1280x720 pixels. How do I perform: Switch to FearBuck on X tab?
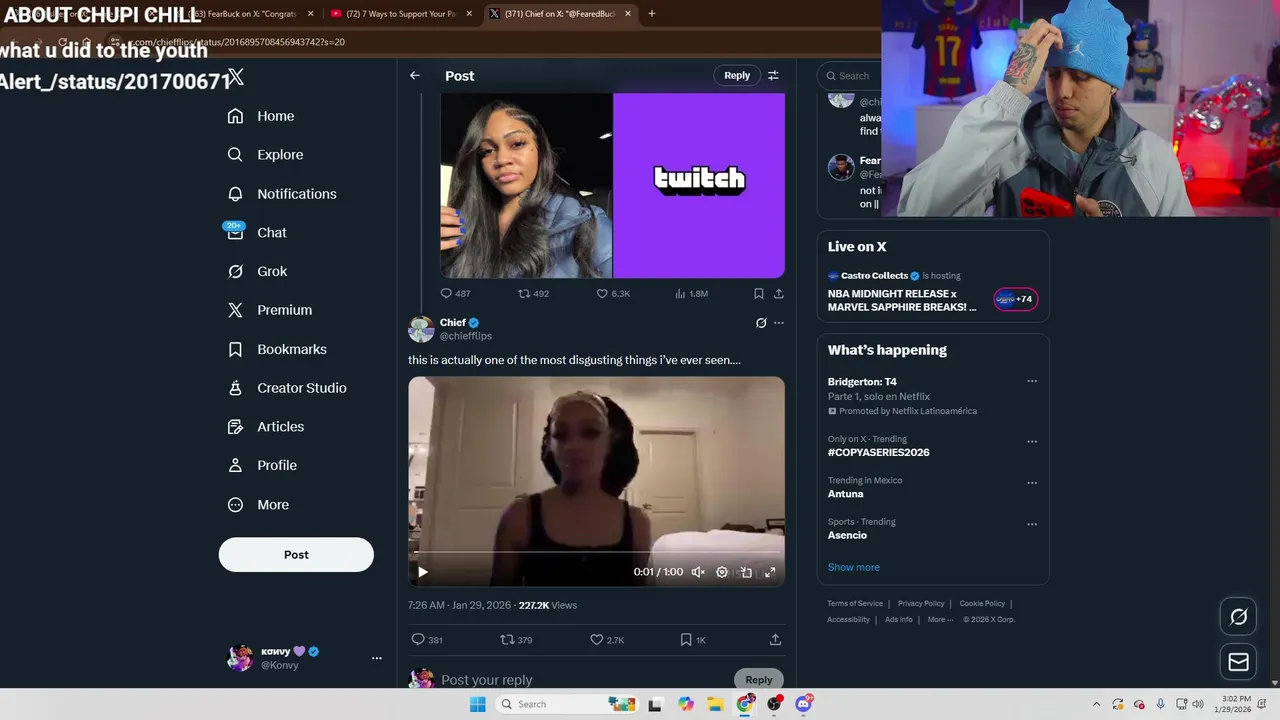tap(250, 14)
